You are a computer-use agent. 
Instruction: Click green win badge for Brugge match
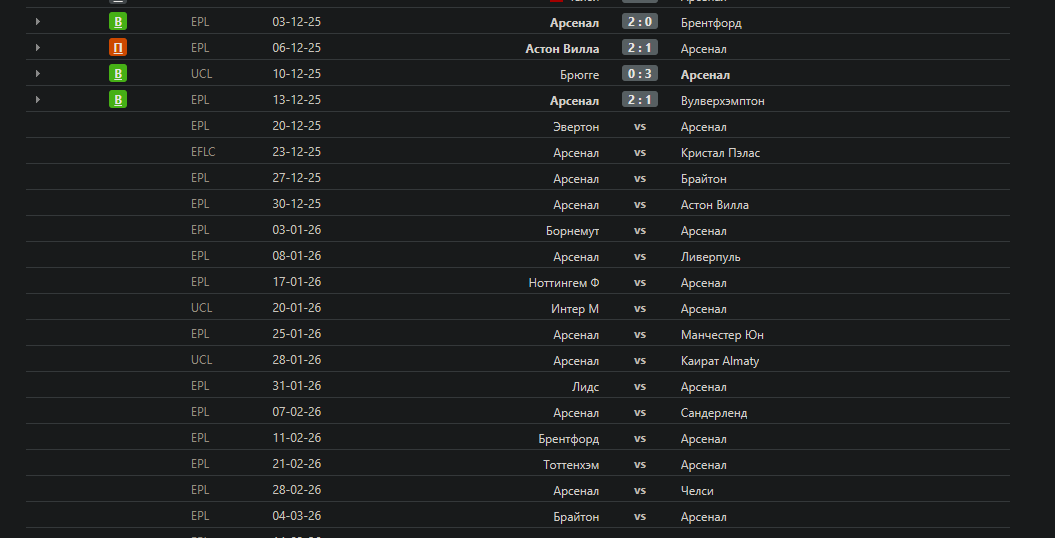click(118, 74)
